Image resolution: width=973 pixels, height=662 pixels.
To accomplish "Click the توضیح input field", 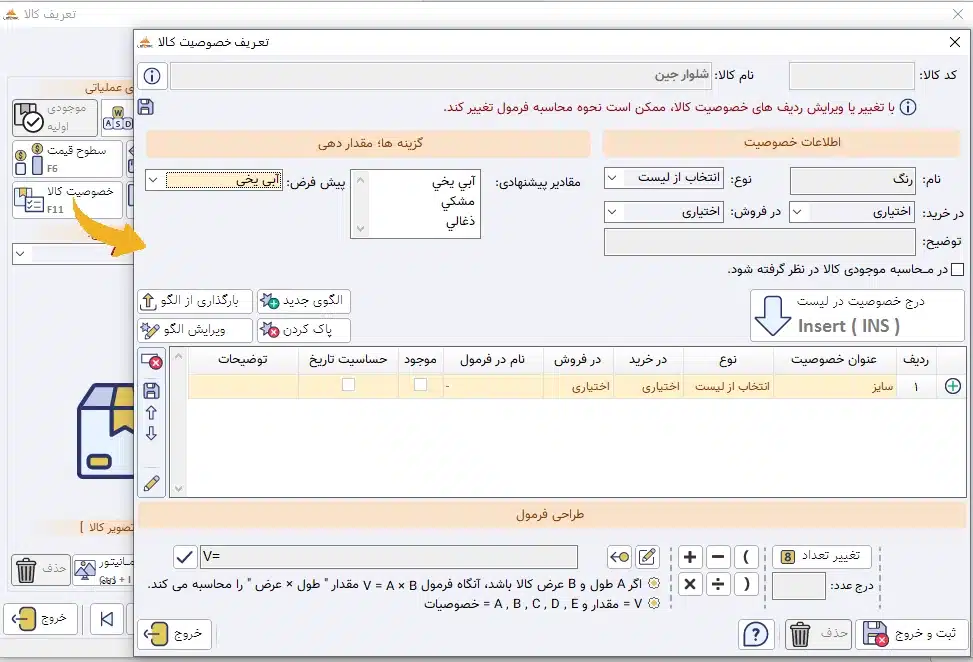I will tap(760, 242).
